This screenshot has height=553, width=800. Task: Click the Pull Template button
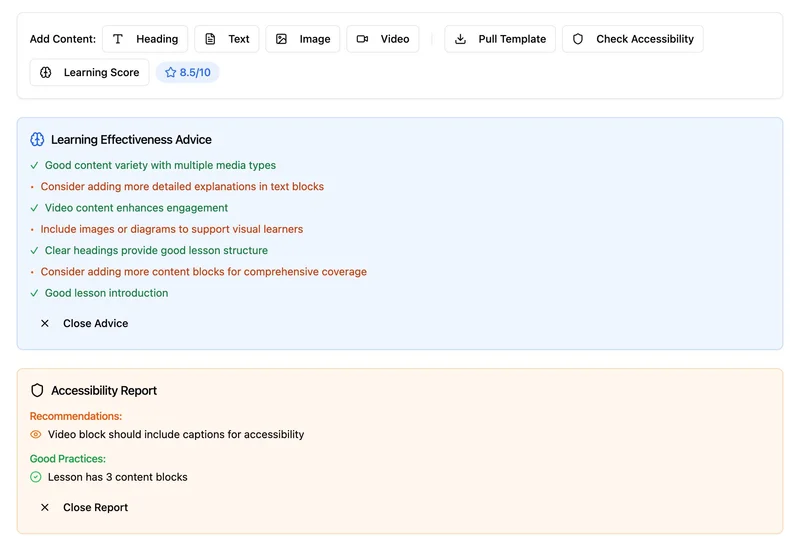(x=500, y=39)
